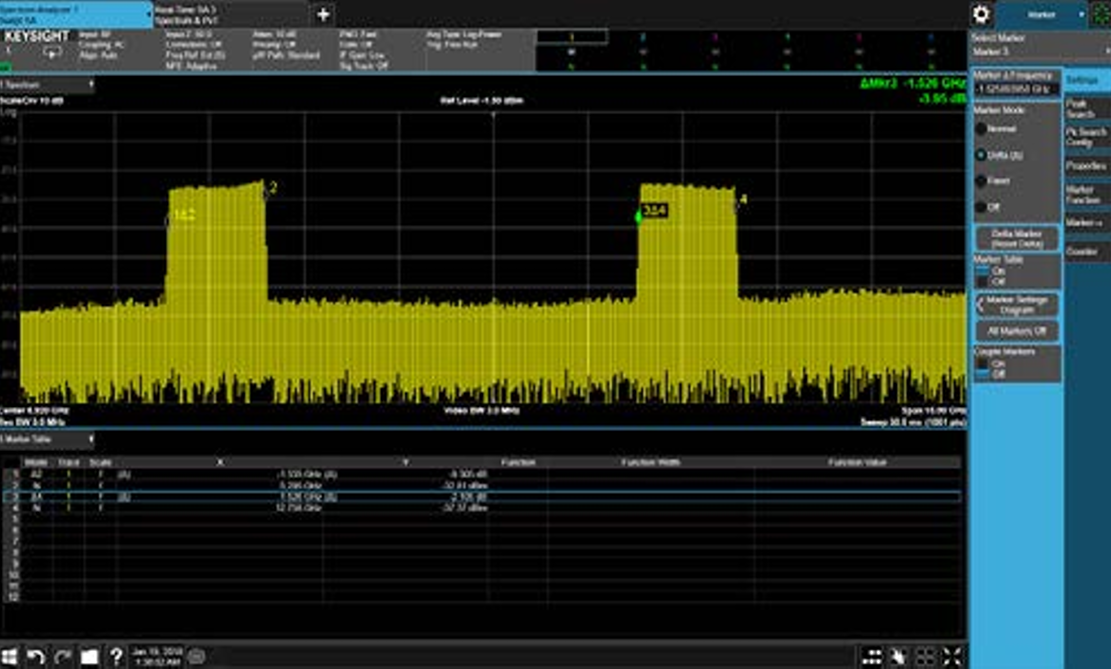Set marker mode to Off
1111x669 pixels.
pyautogui.click(x=981, y=207)
